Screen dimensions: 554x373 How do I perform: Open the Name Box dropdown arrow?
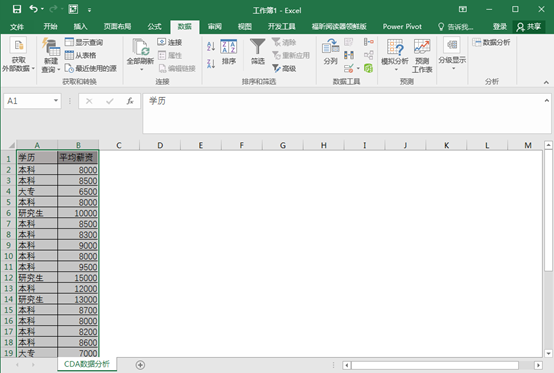coord(56,101)
